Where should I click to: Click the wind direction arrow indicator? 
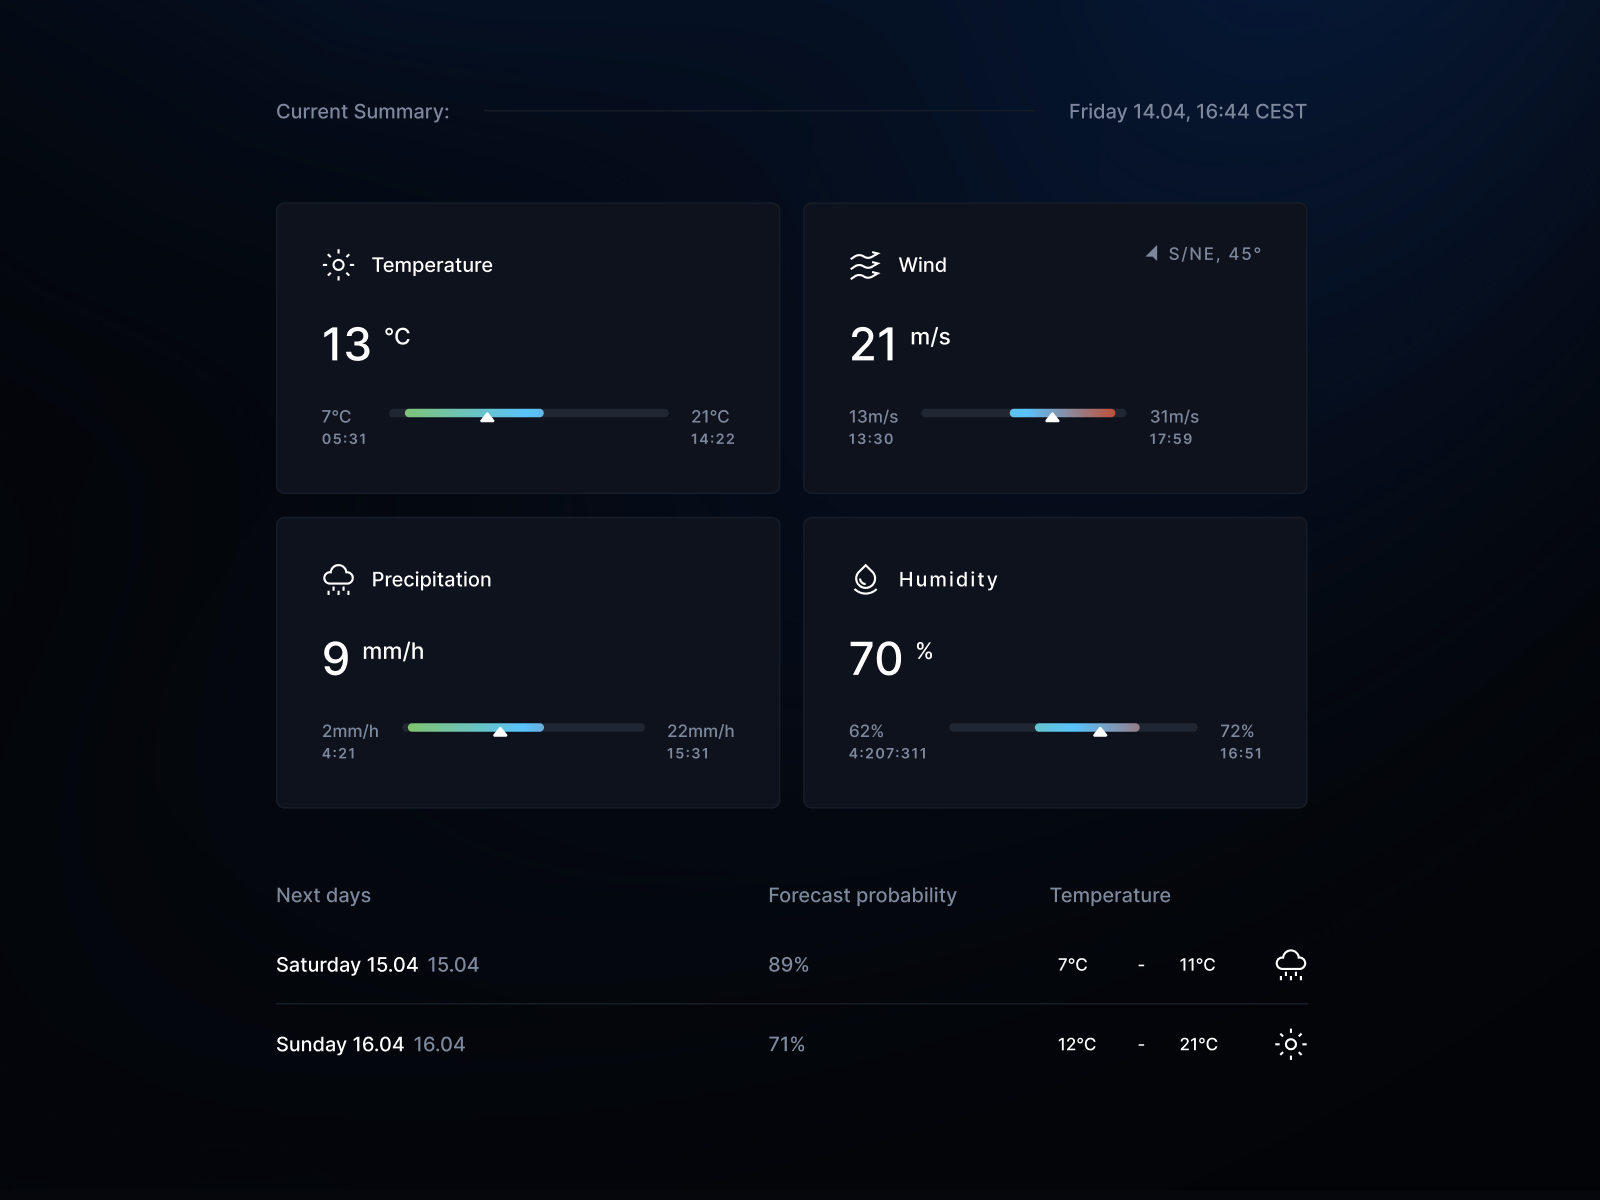point(1150,253)
